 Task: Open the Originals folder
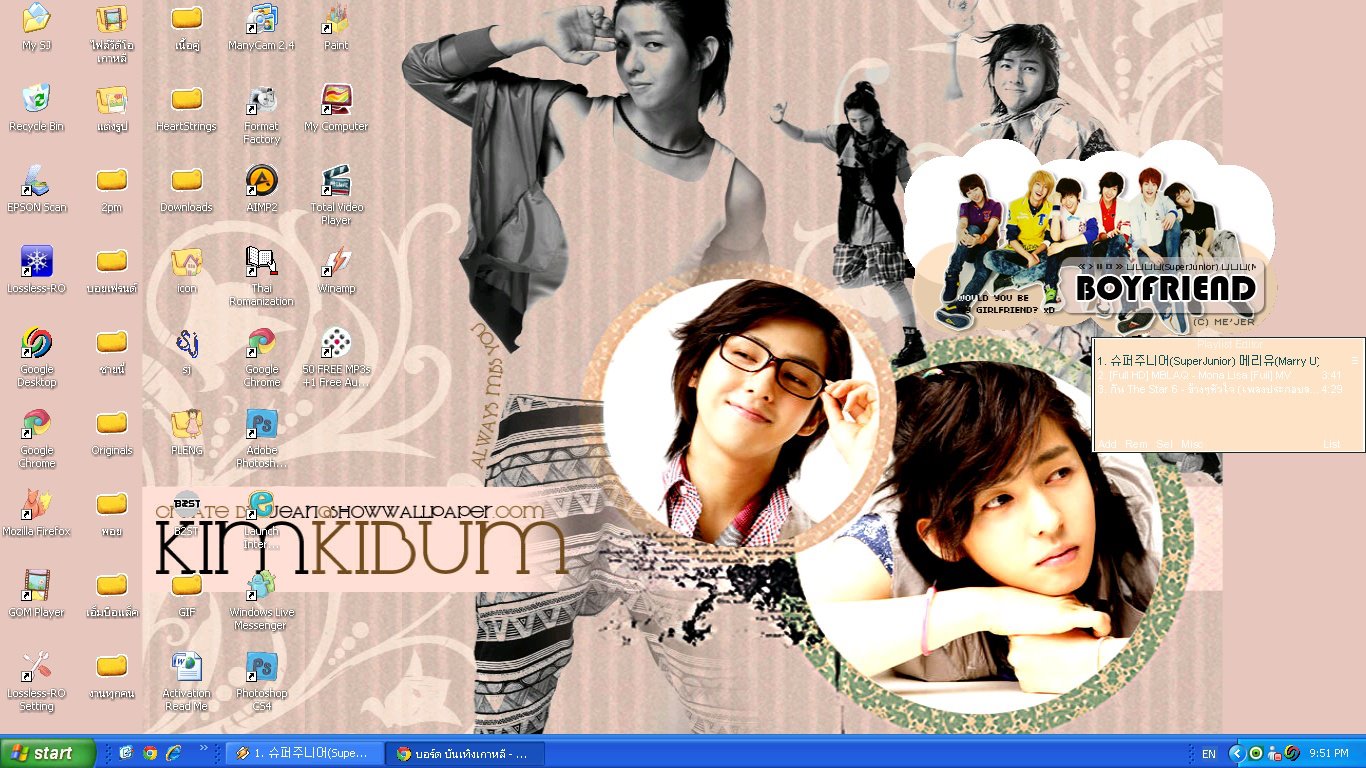click(112, 432)
